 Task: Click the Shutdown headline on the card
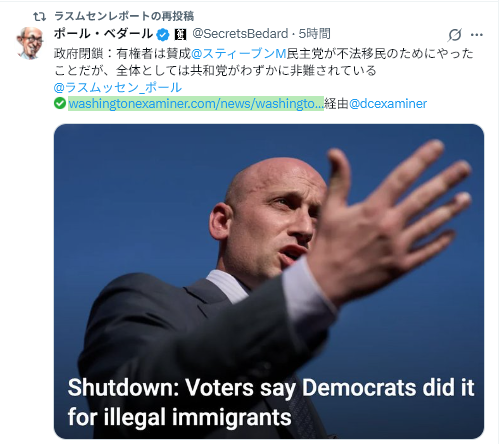(x=271, y=402)
